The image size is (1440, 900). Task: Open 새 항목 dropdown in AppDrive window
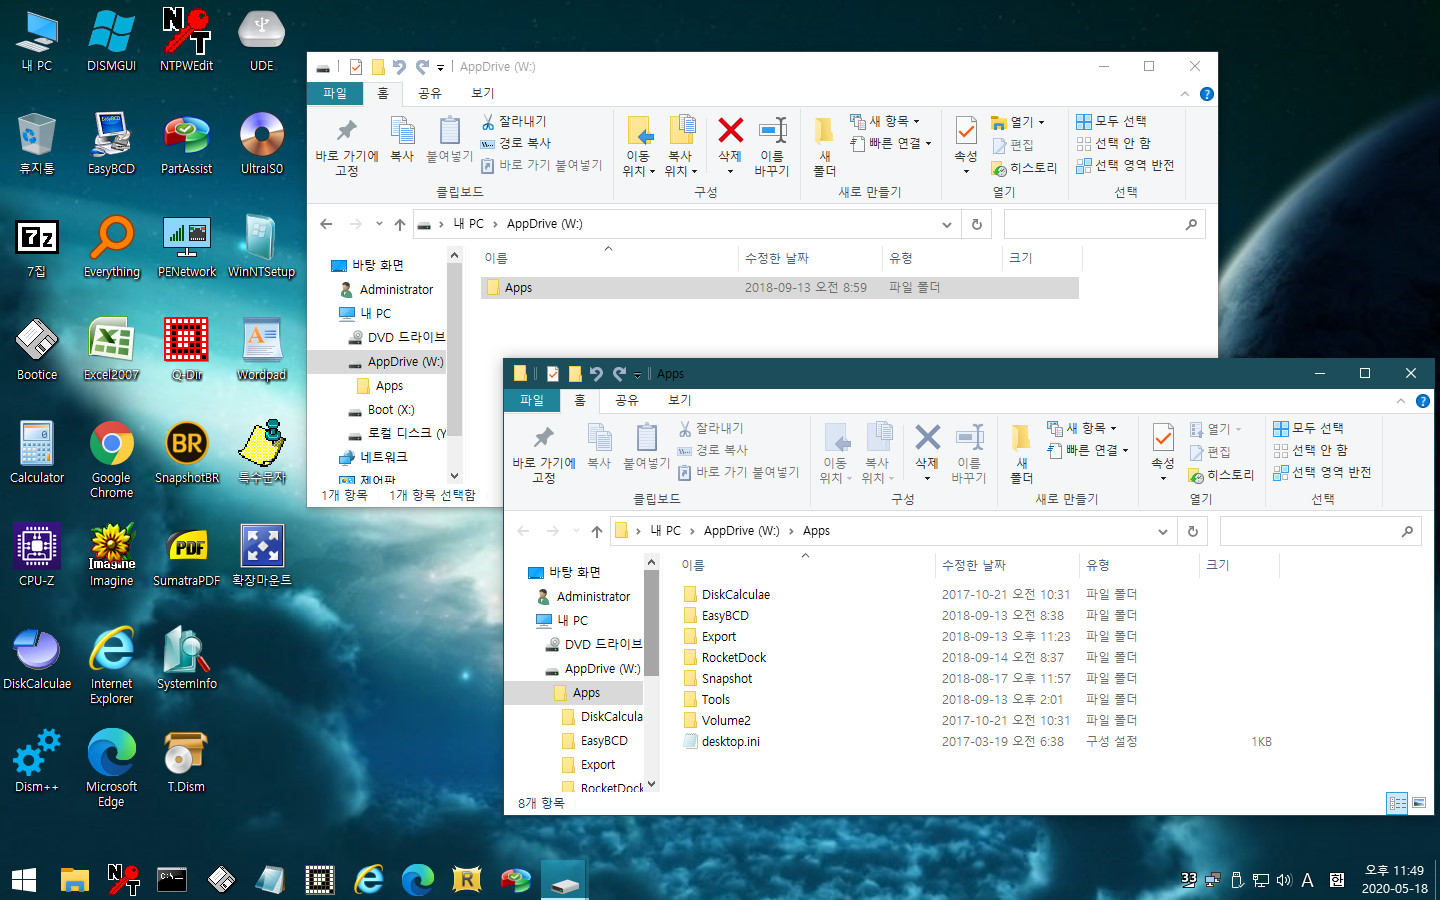coord(885,121)
